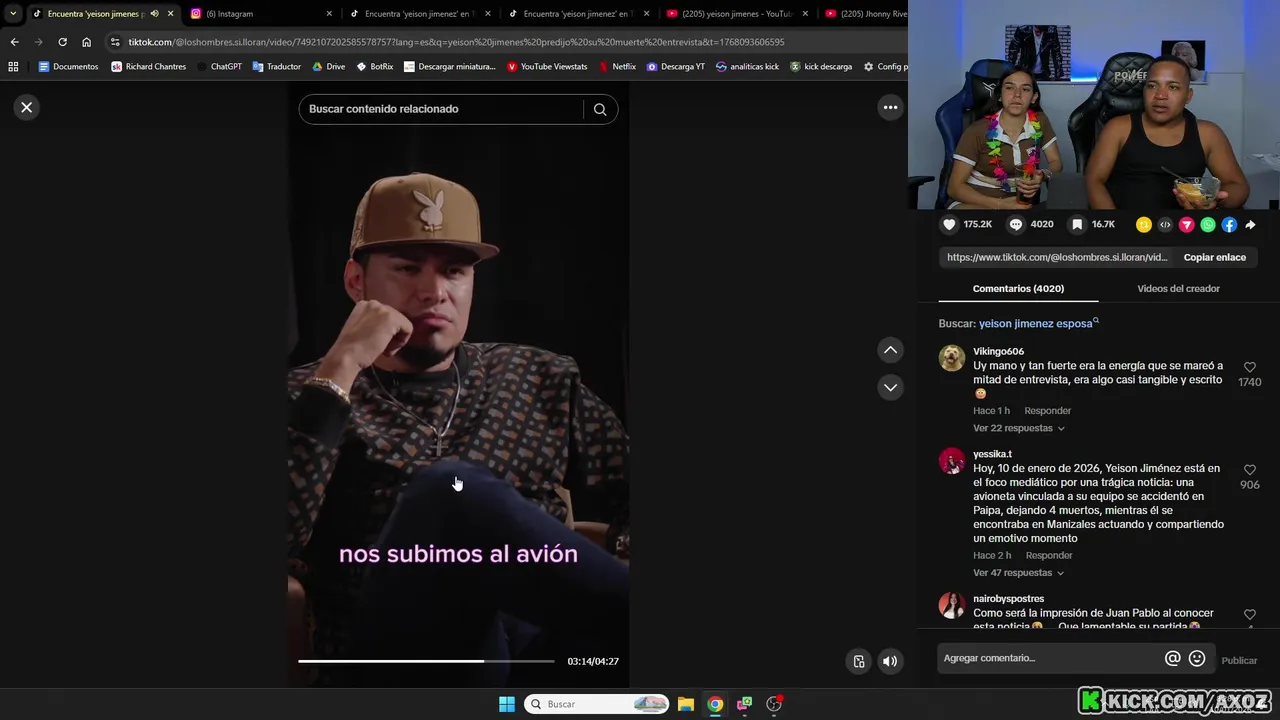This screenshot has height=720, width=1280.
Task: Open comments via speech bubble icon
Action: 1016,225
